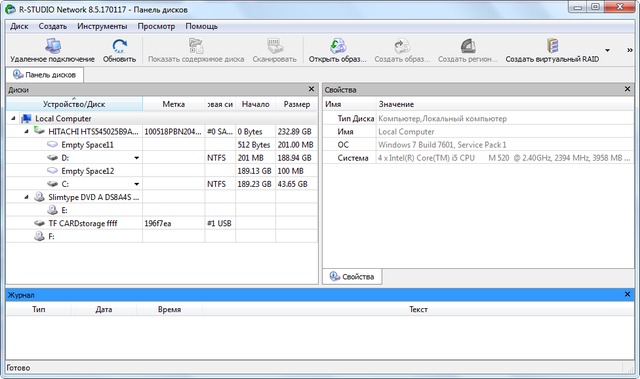Screen dimensions: 640x379
Task: Refresh the drive list with Обновить
Action: click(119, 46)
